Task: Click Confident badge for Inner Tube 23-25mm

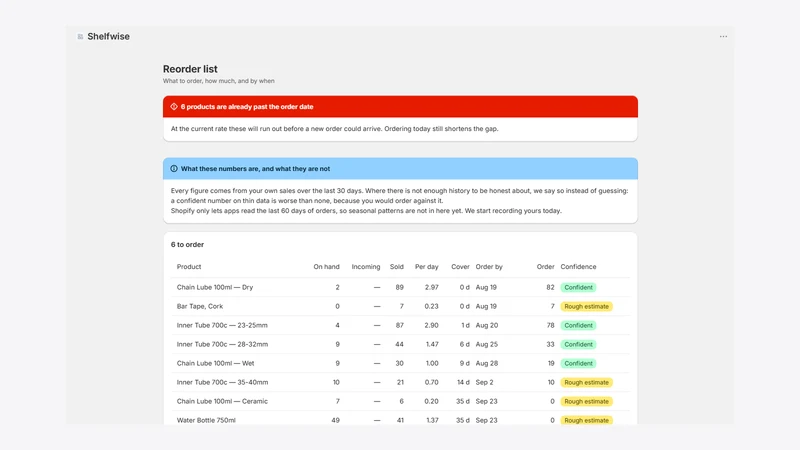Action: point(578,325)
